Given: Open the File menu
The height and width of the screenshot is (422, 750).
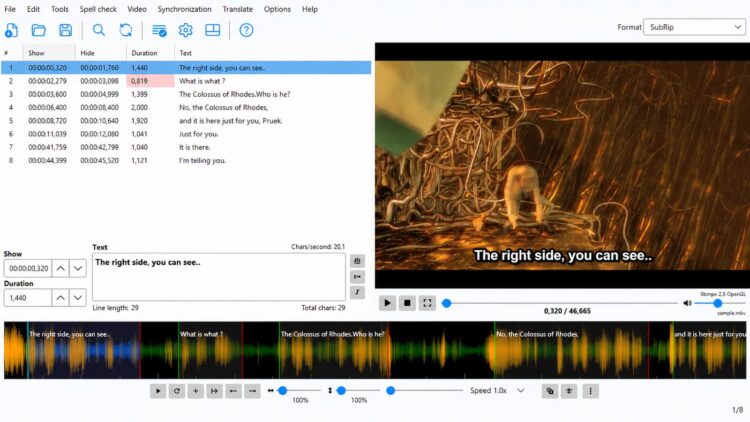Looking at the screenshot, I should point(10,9).
